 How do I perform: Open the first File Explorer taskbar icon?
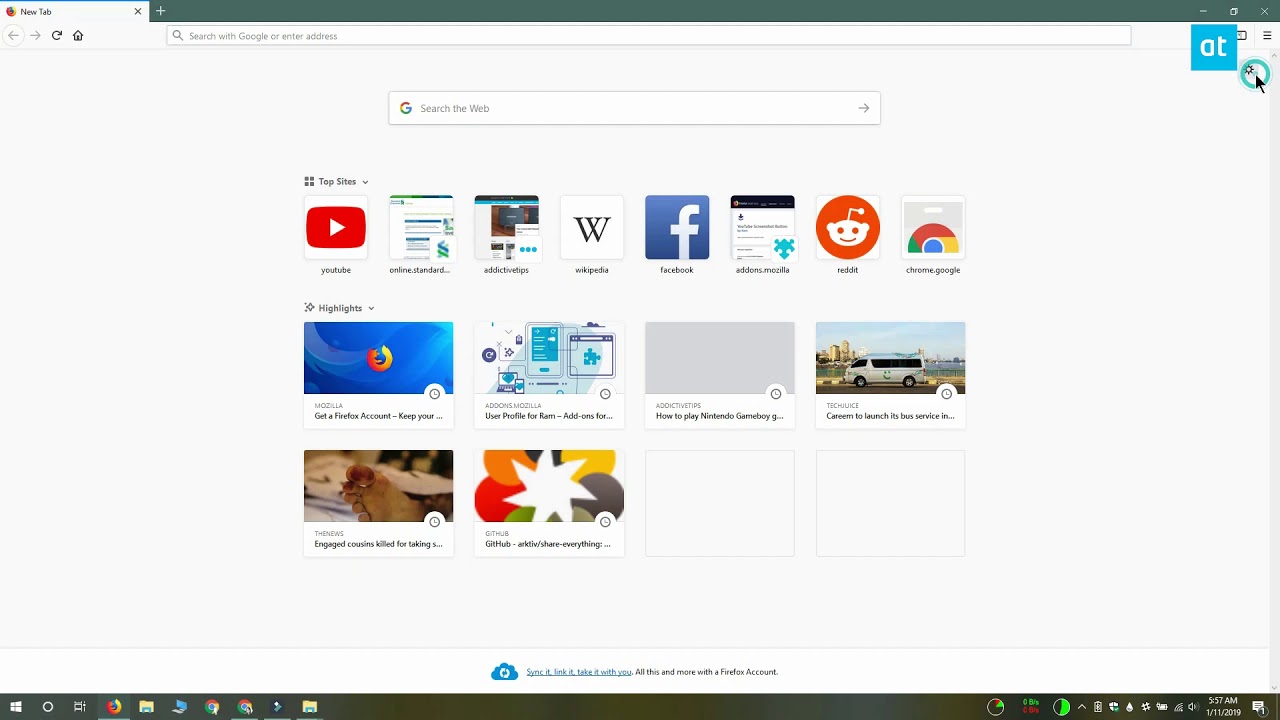[x=147, y=707]
